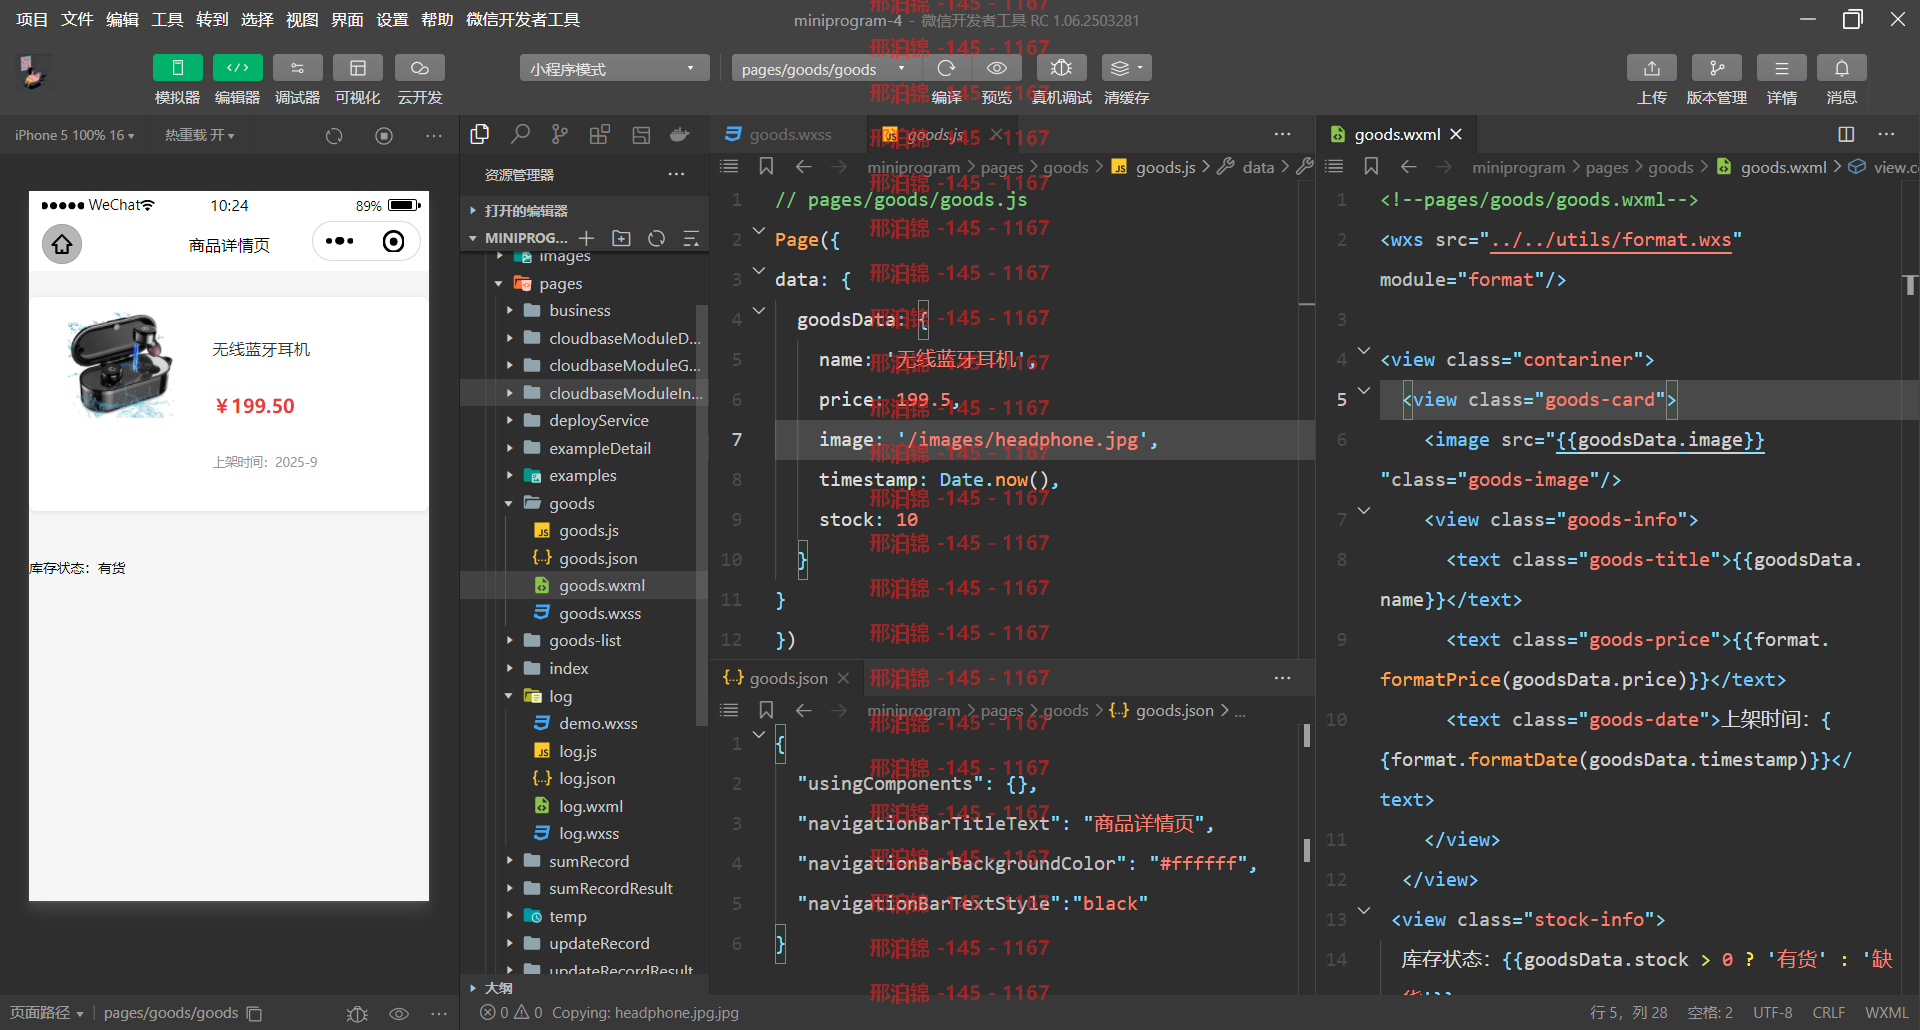Open the extensions panel icon
The width and height of the screenshot is (1920, 1030).
tap(600, 134)
